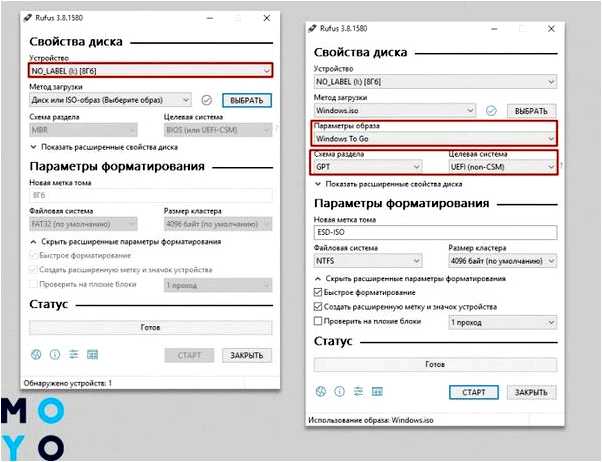Image resolution: width=602 pixels, height=462 pixels.
Task: Click FAT32 file system dropdown in left window
Action: coord(83,224)
